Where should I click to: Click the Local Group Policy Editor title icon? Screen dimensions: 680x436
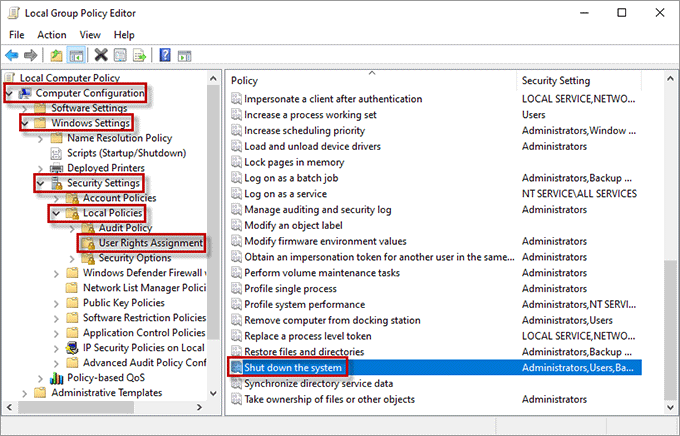pyautogui.click(x=13, y=13)
